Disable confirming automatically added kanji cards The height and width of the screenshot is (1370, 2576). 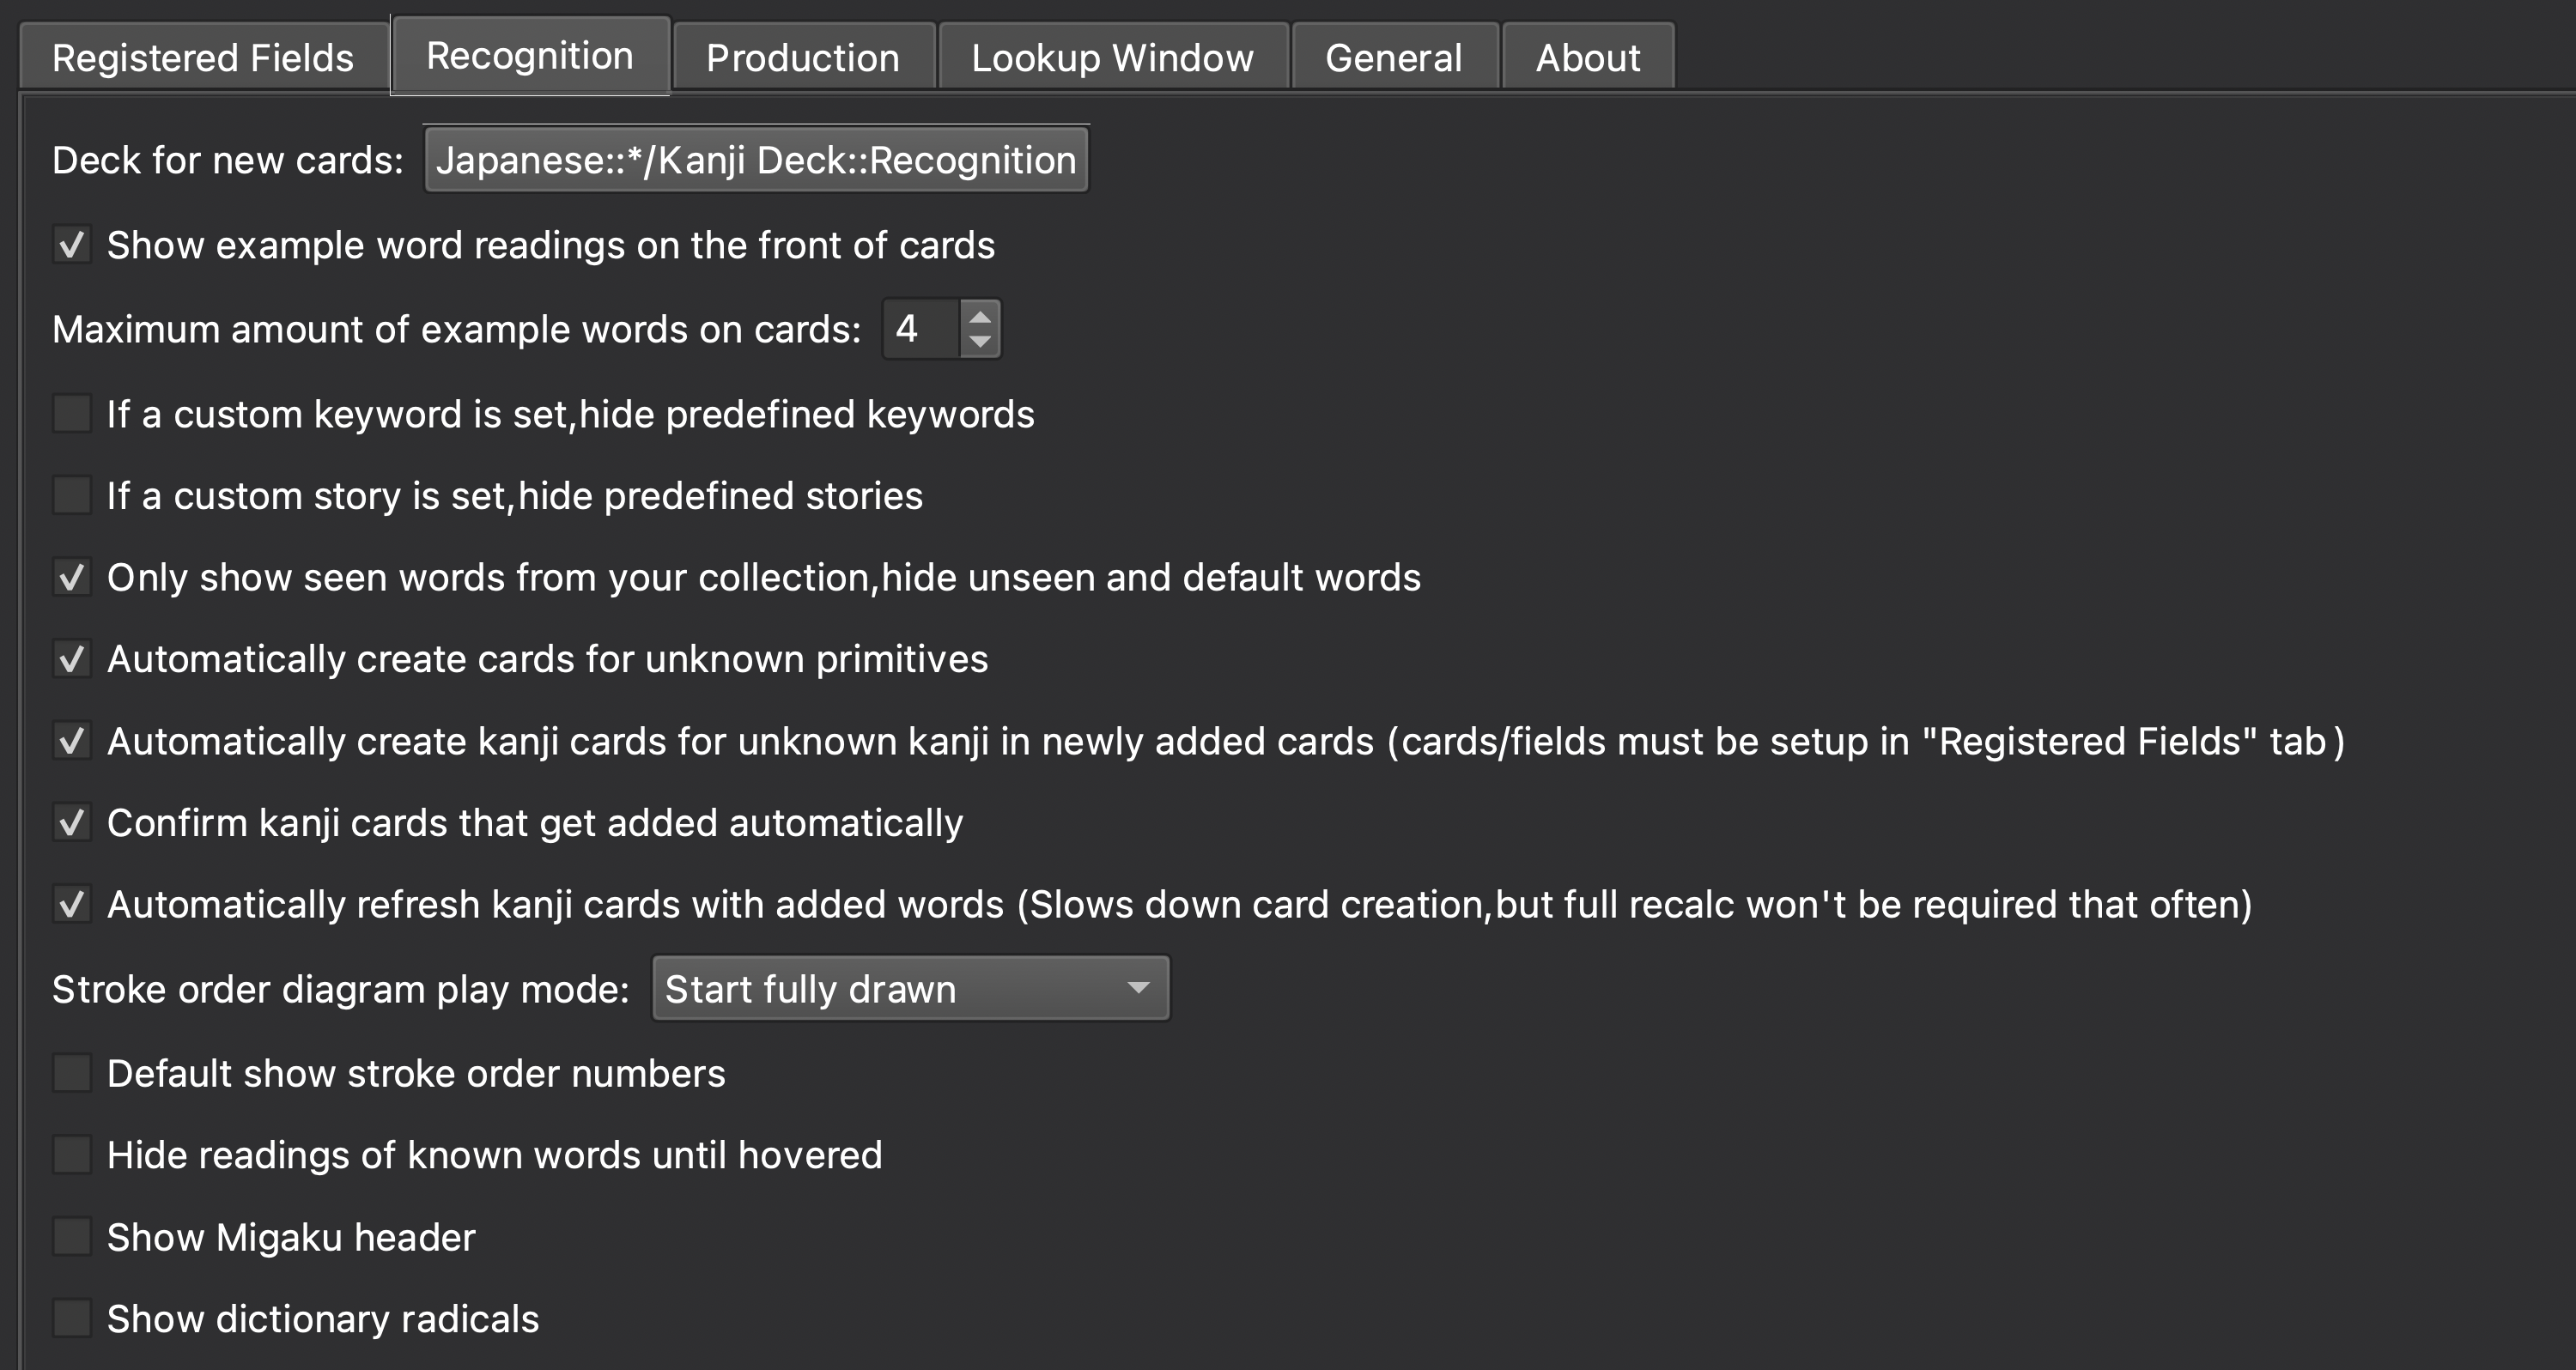[71, 822]
